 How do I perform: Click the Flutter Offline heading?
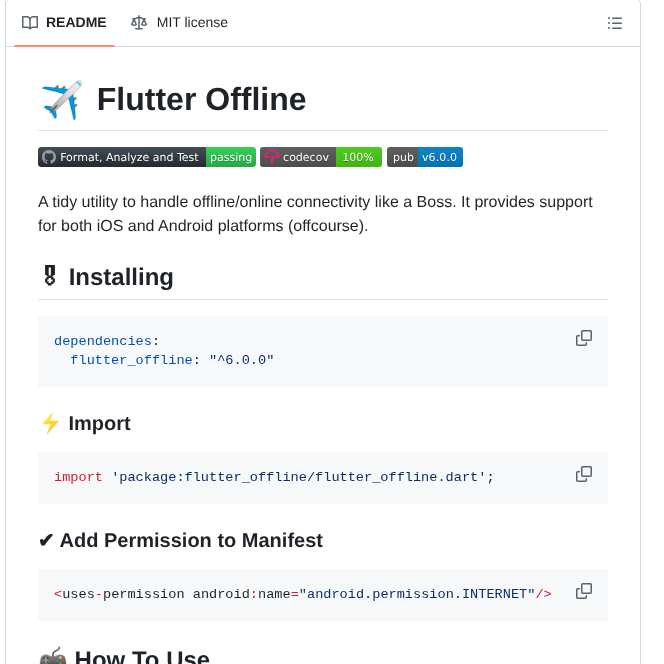202,100
